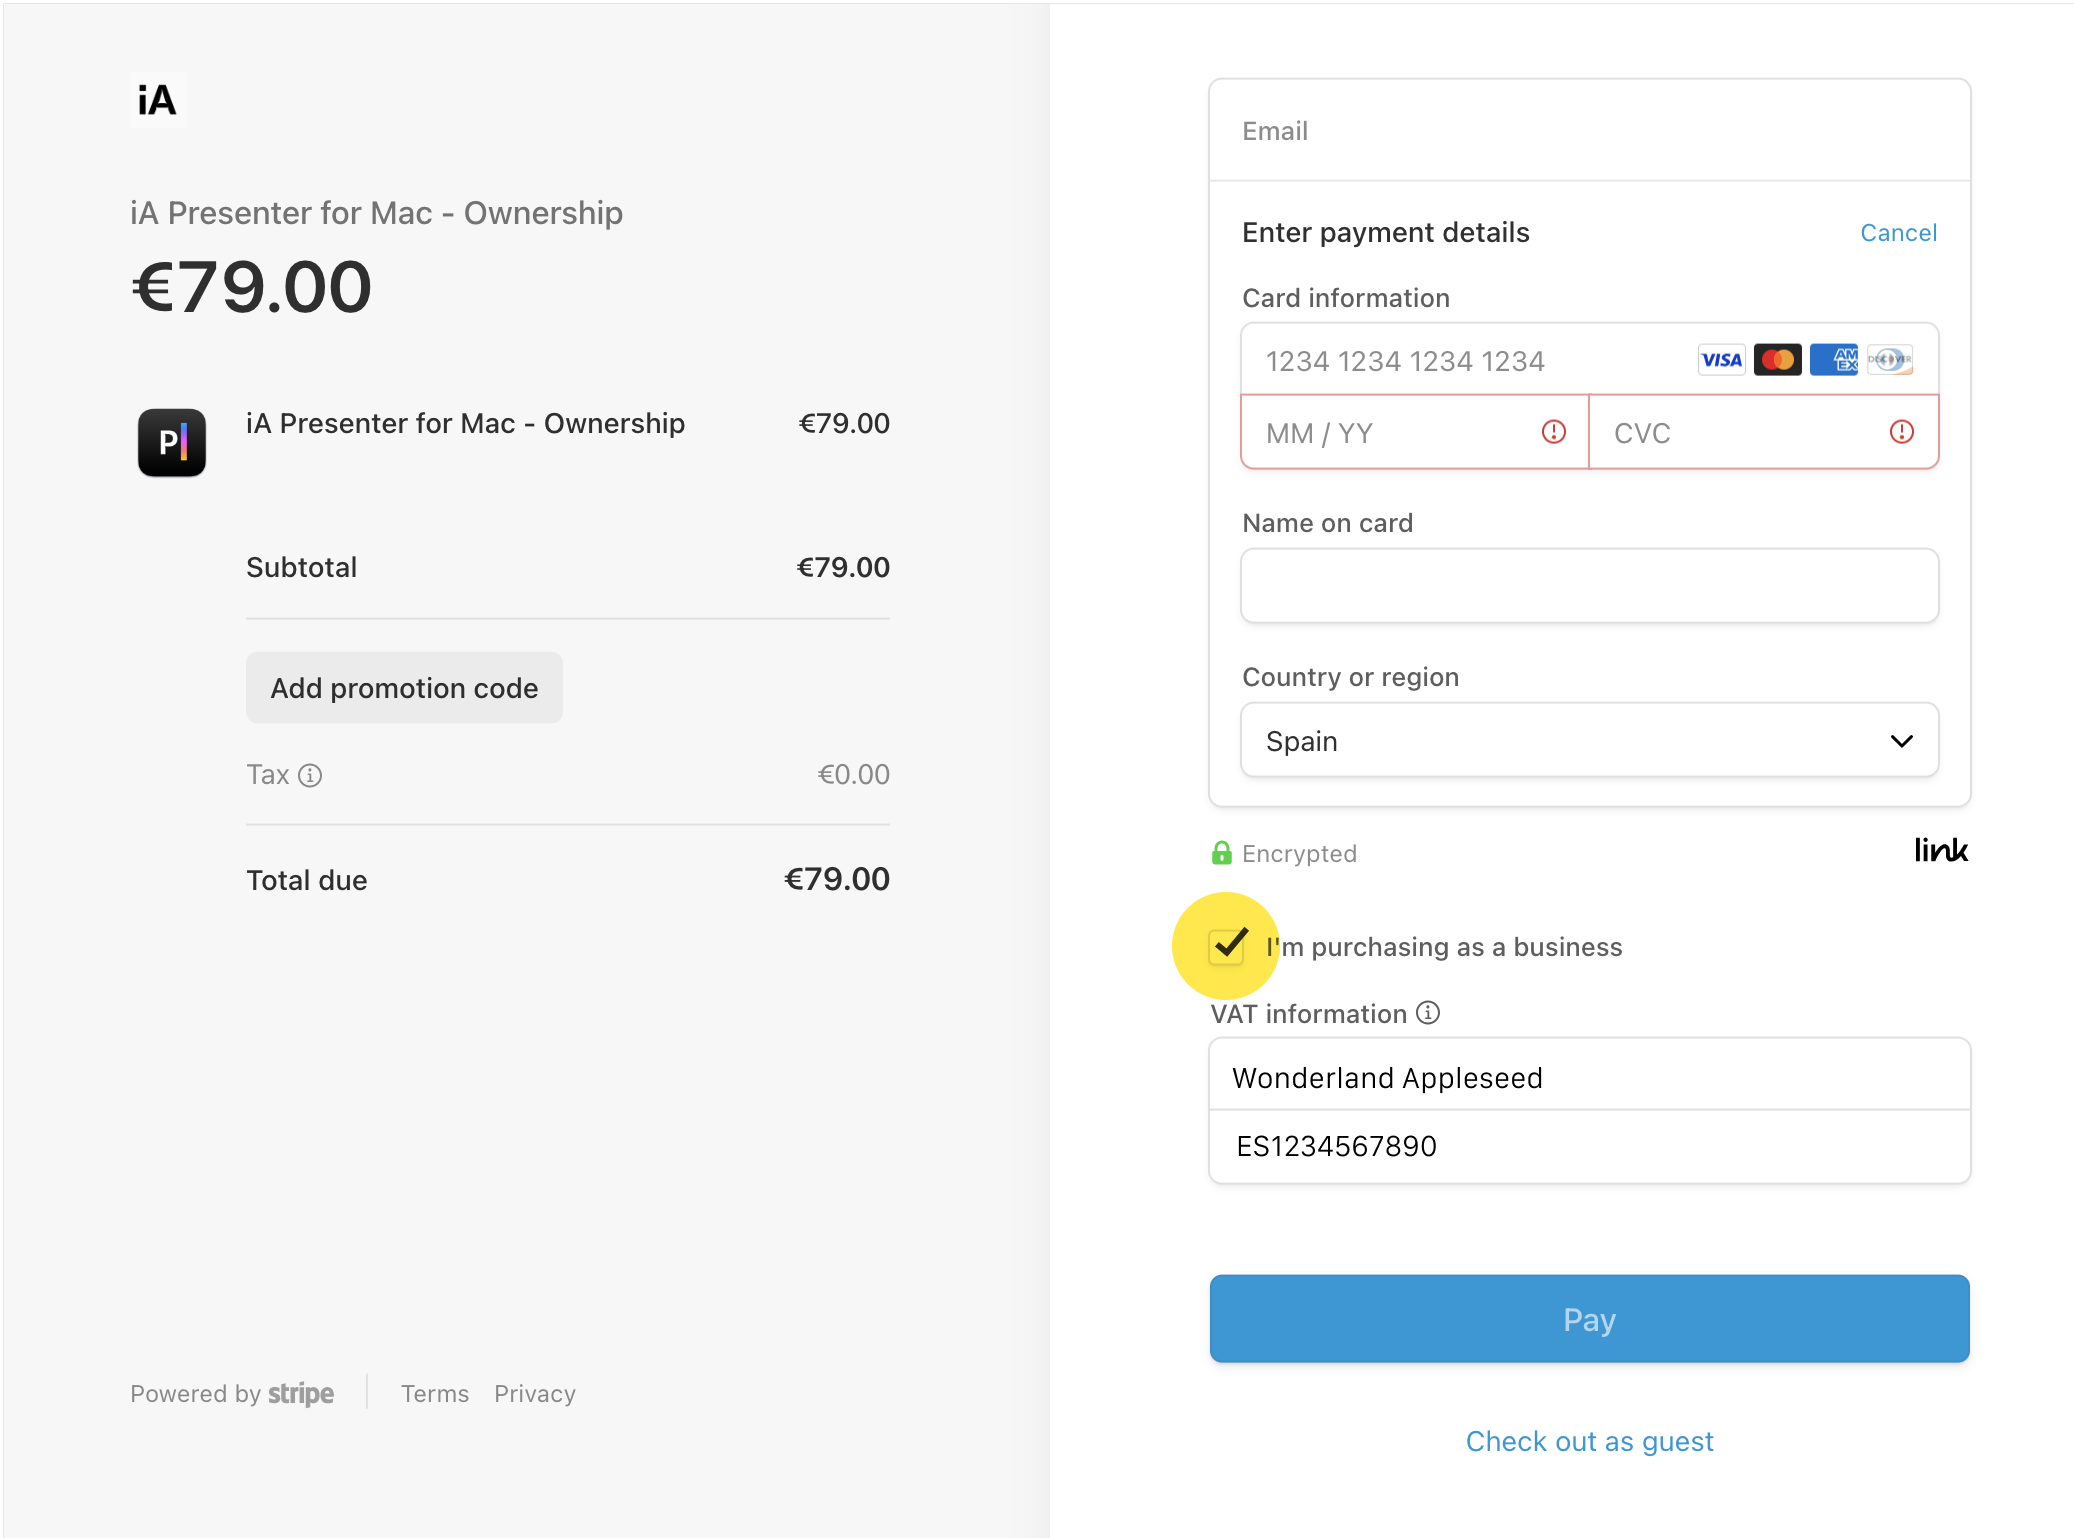
Task: Click the Pay button
Action: point(1588,1319)
